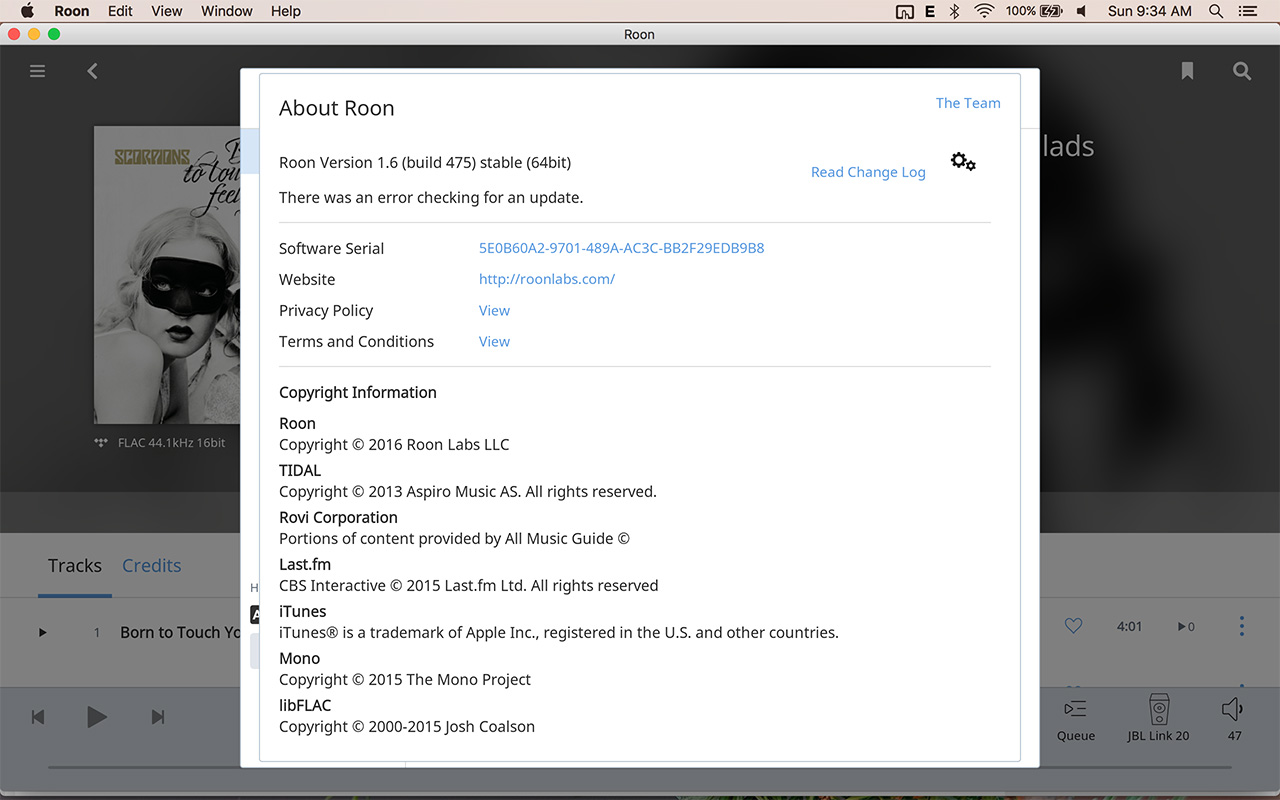The image size is (1280, 800).
Task: Open the Window menu
Action: click(227, 11)
